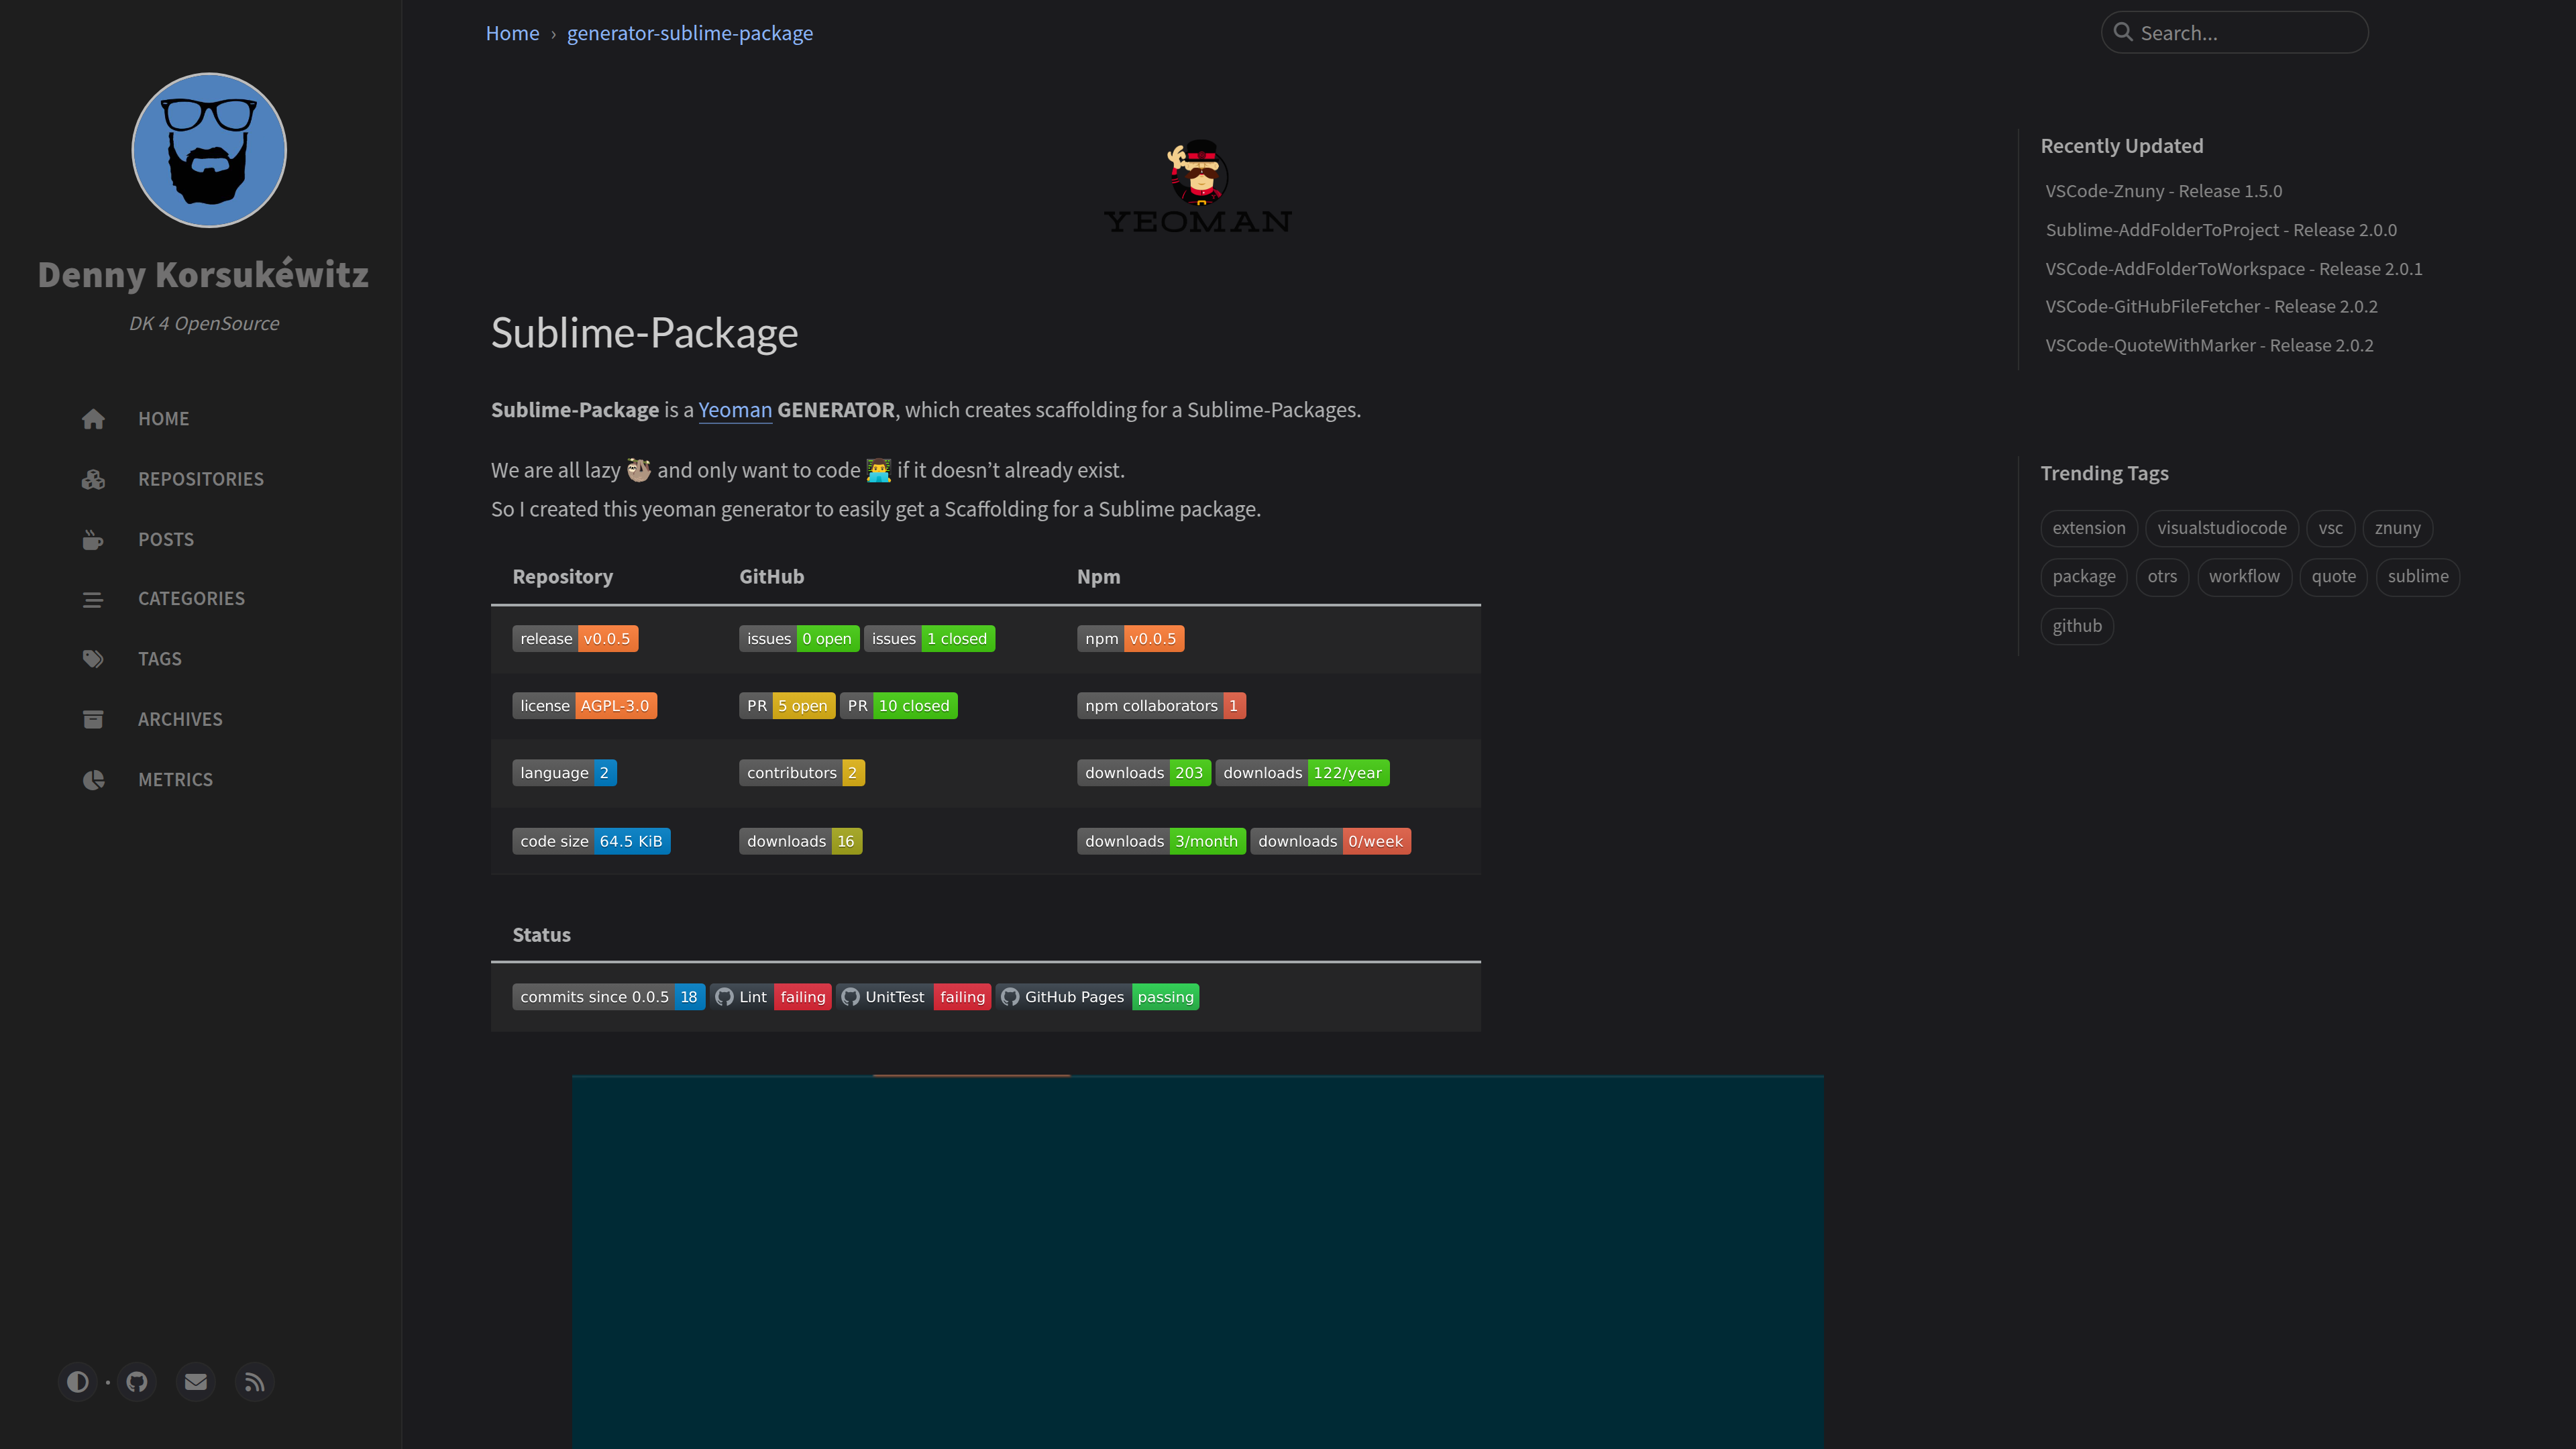This screenshot has width=2576, height=1449.
Task: Open the RSS feed icon
Action: click(255, 1382)
